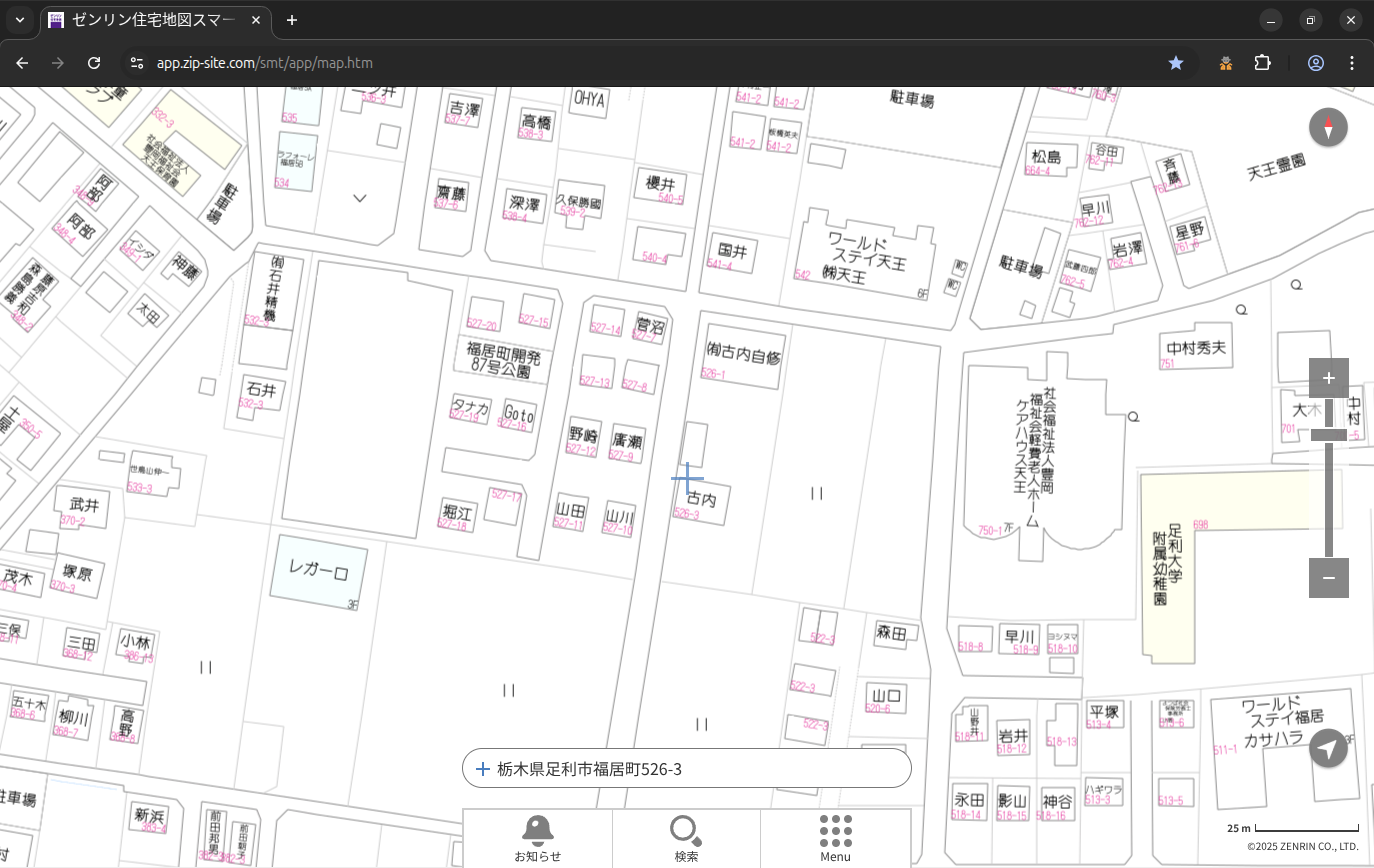
Task: Zoom out with the minus button
Action: click(1328, 578)
